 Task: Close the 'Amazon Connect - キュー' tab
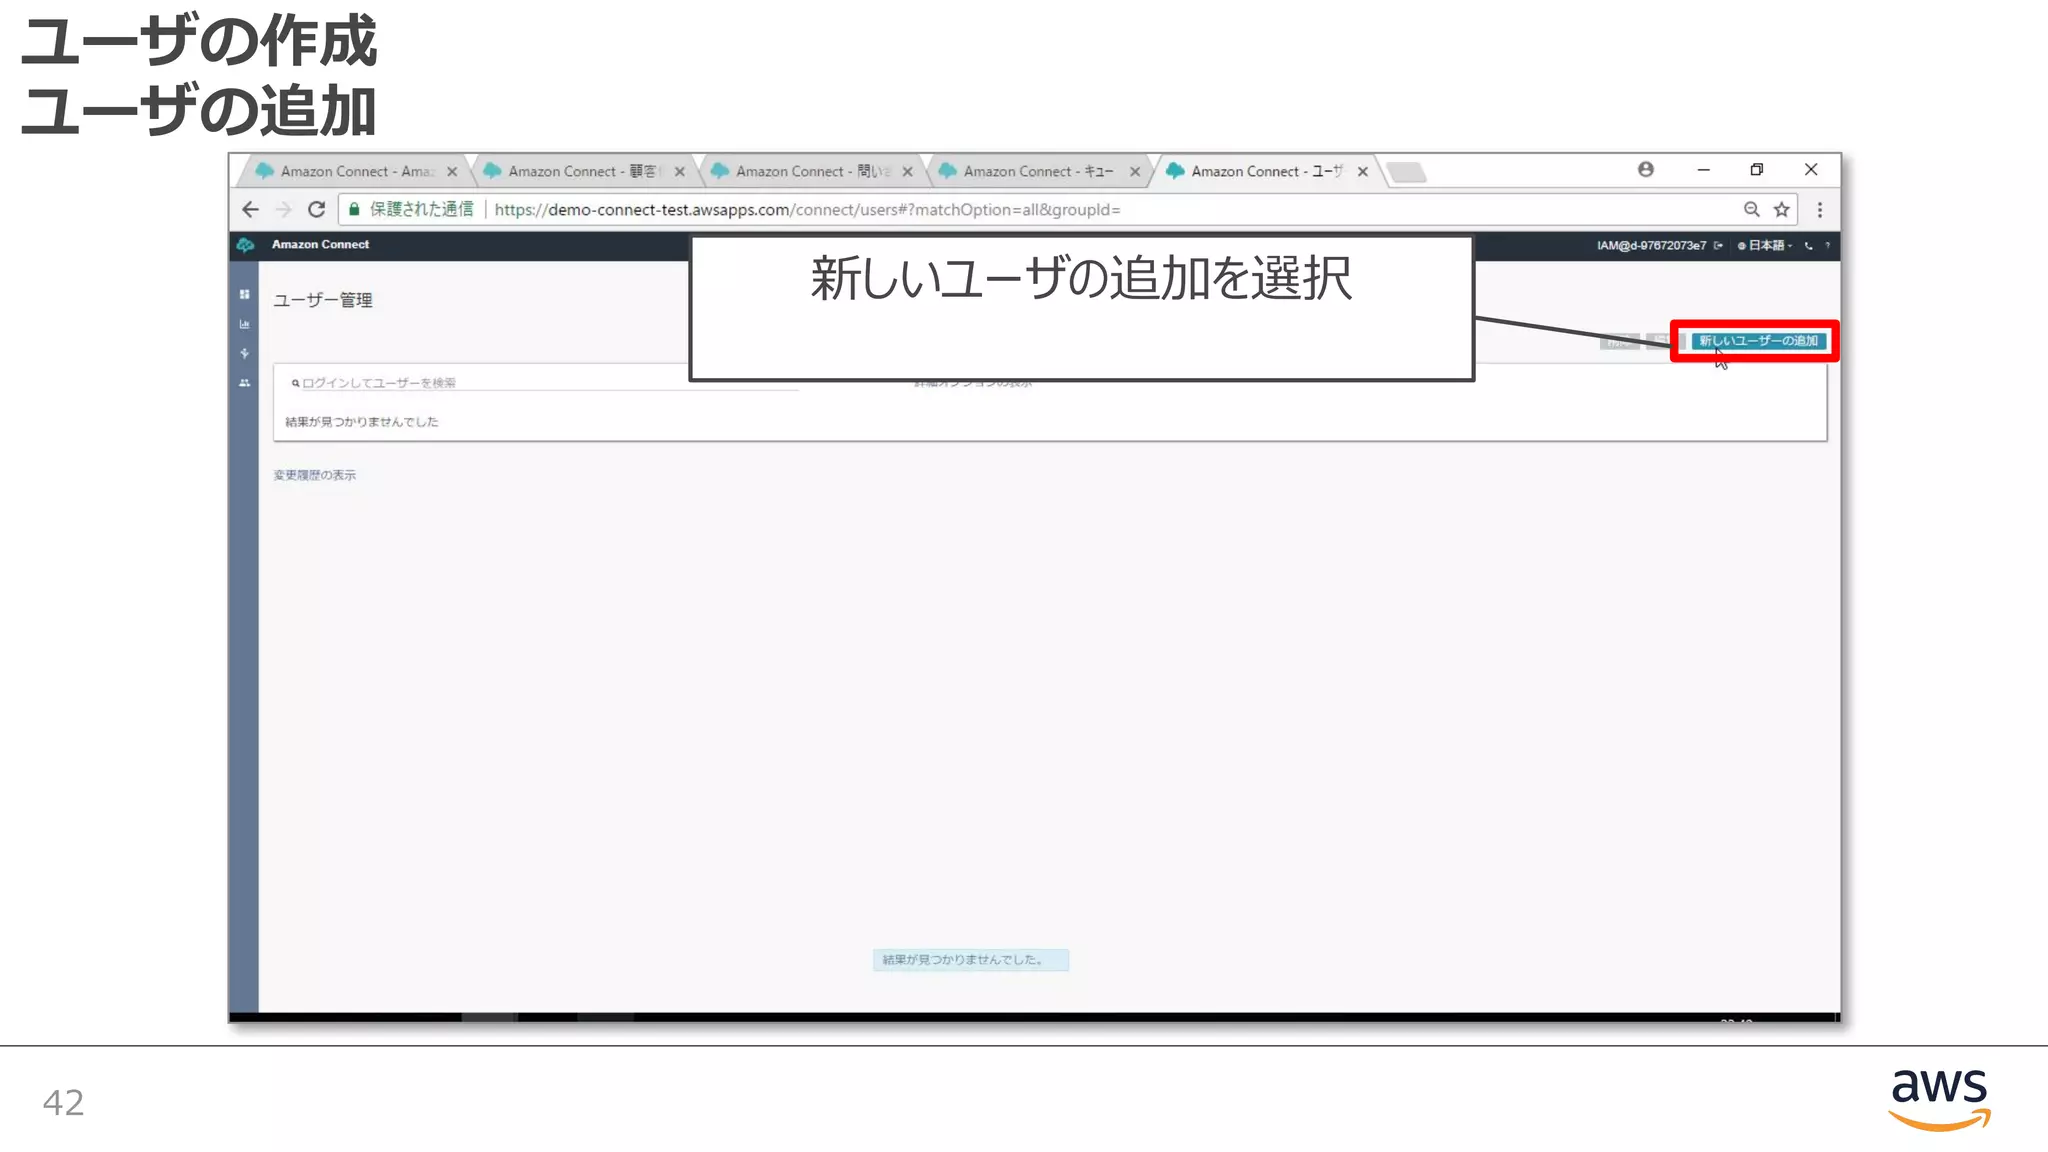(1135, 172)
